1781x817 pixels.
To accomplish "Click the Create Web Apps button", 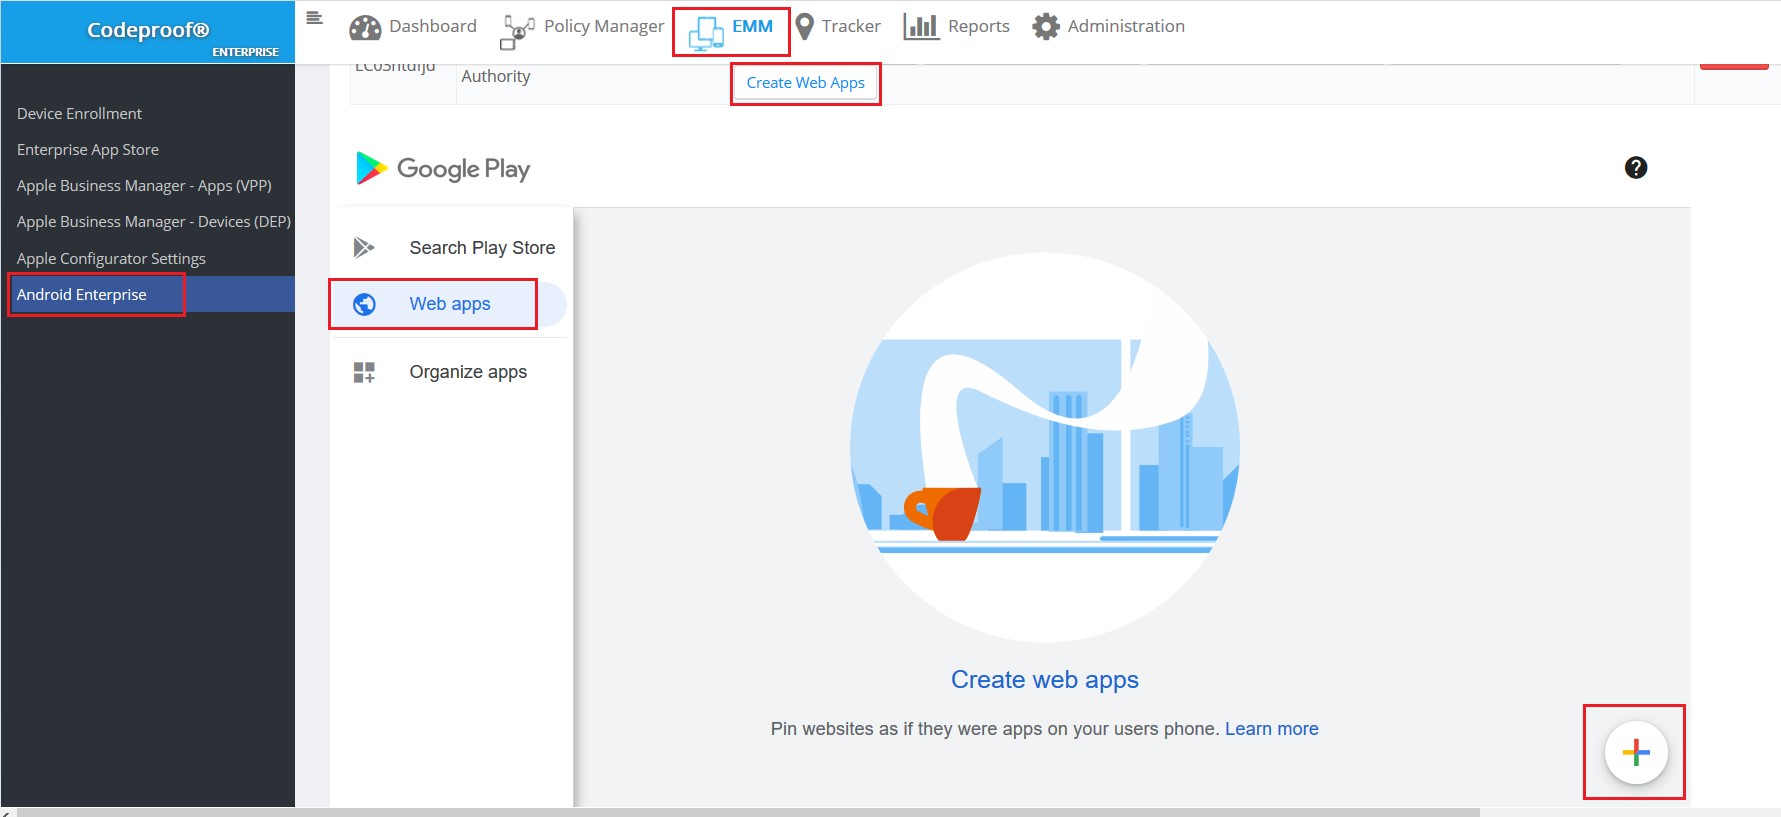I will pos(806,83).
